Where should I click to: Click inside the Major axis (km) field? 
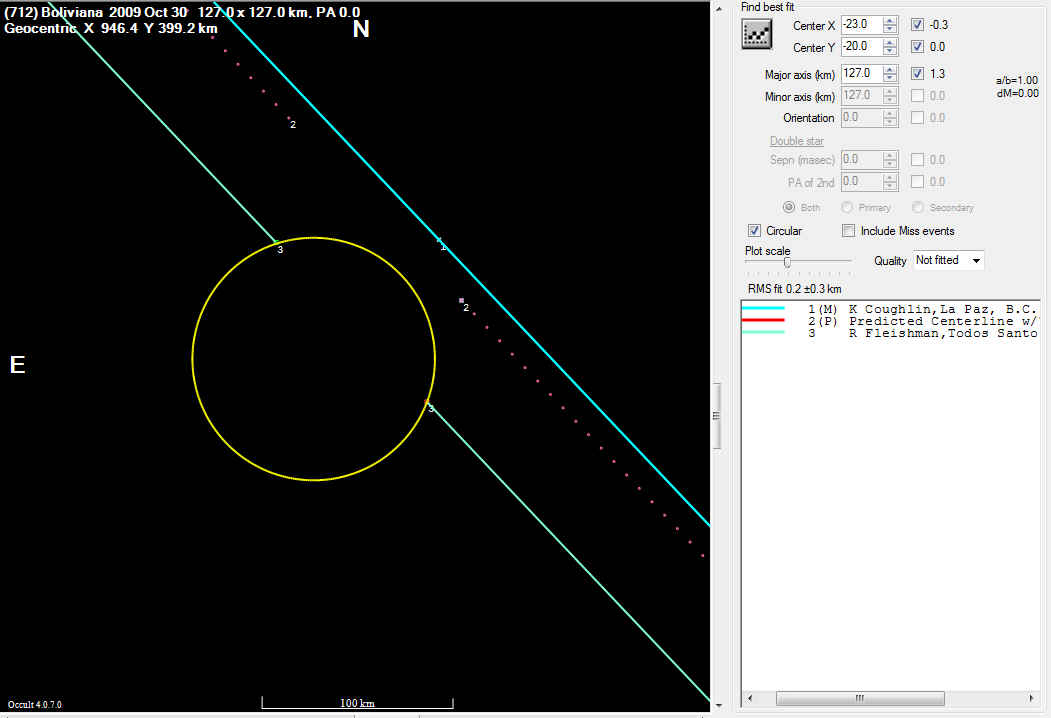click(x=860, y=74)
